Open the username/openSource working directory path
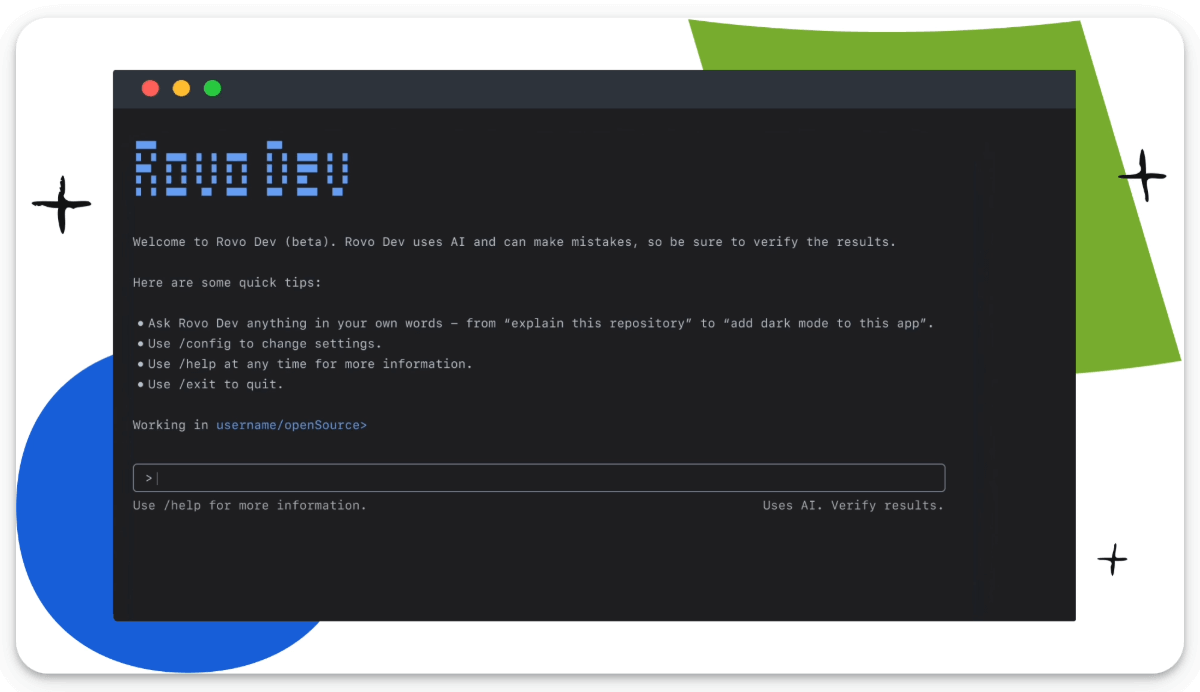 291,425
